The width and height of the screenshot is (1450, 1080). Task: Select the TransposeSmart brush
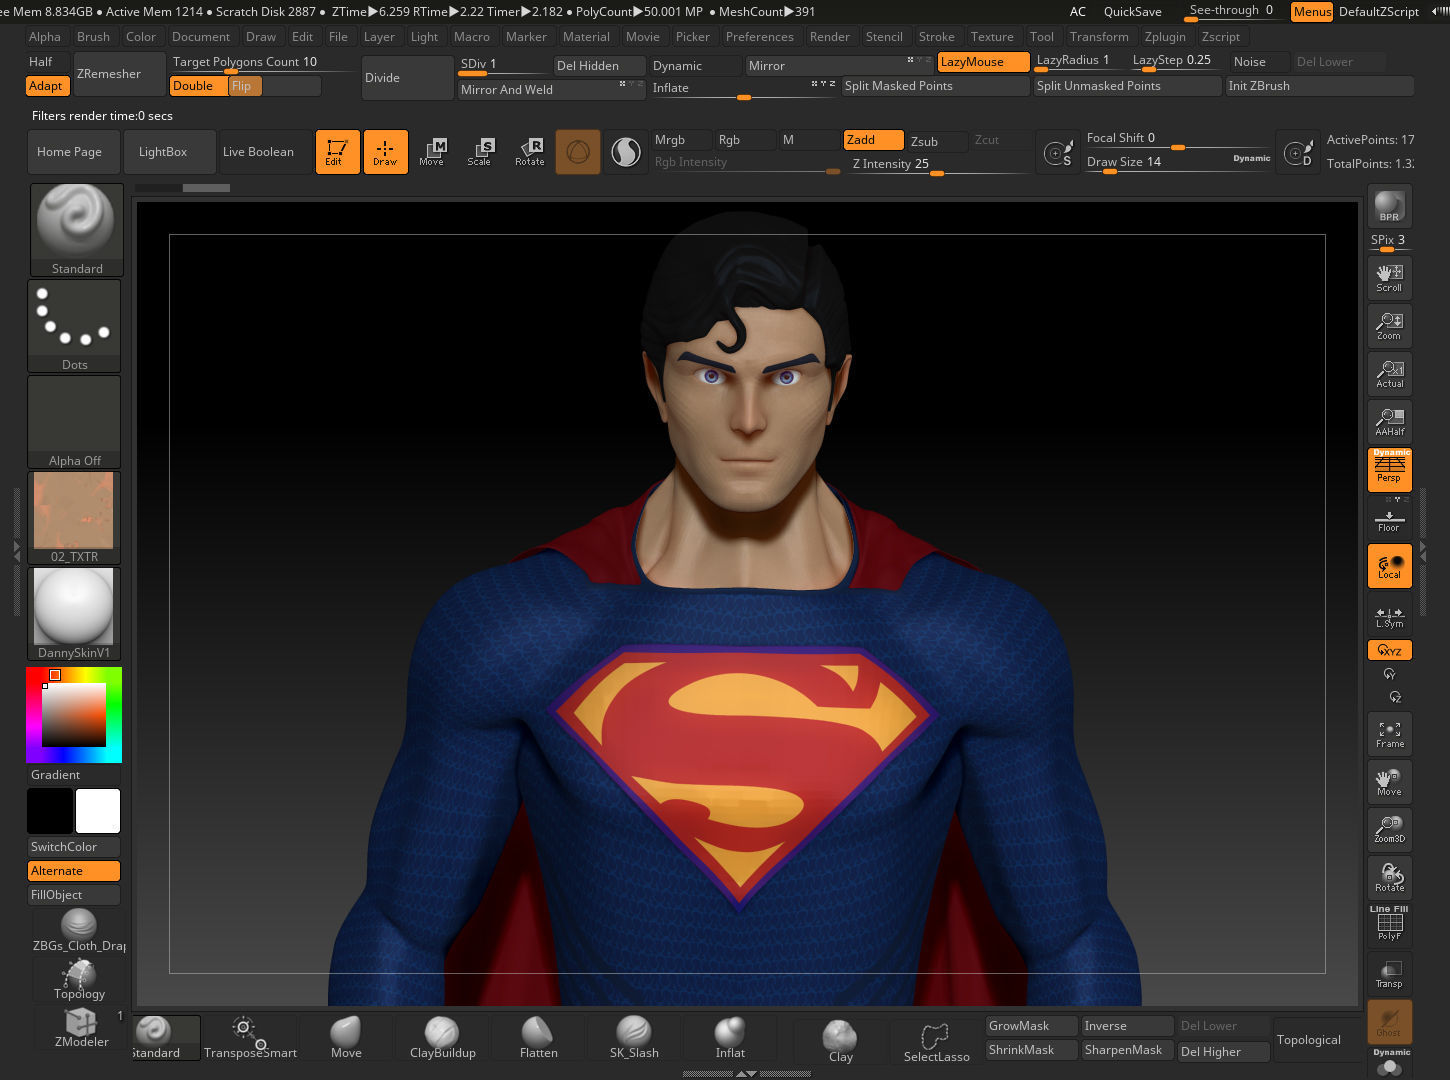[x=250, y=1038]
